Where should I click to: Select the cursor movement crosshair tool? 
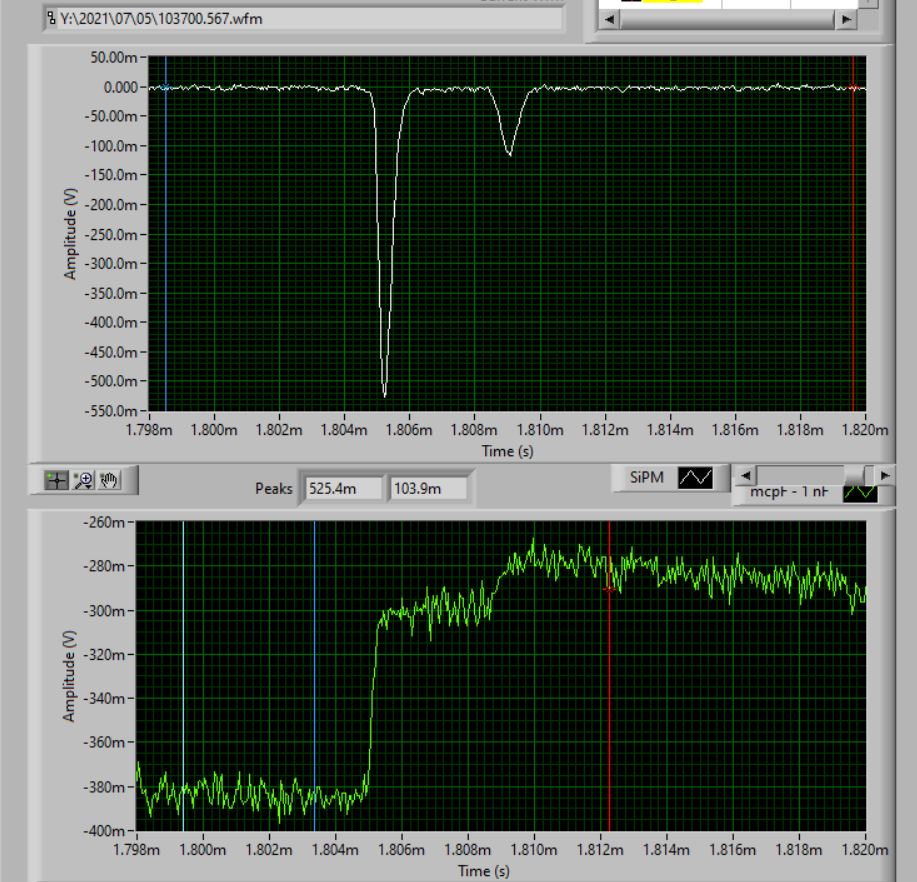pyautogui.click(x=57, y=480)
